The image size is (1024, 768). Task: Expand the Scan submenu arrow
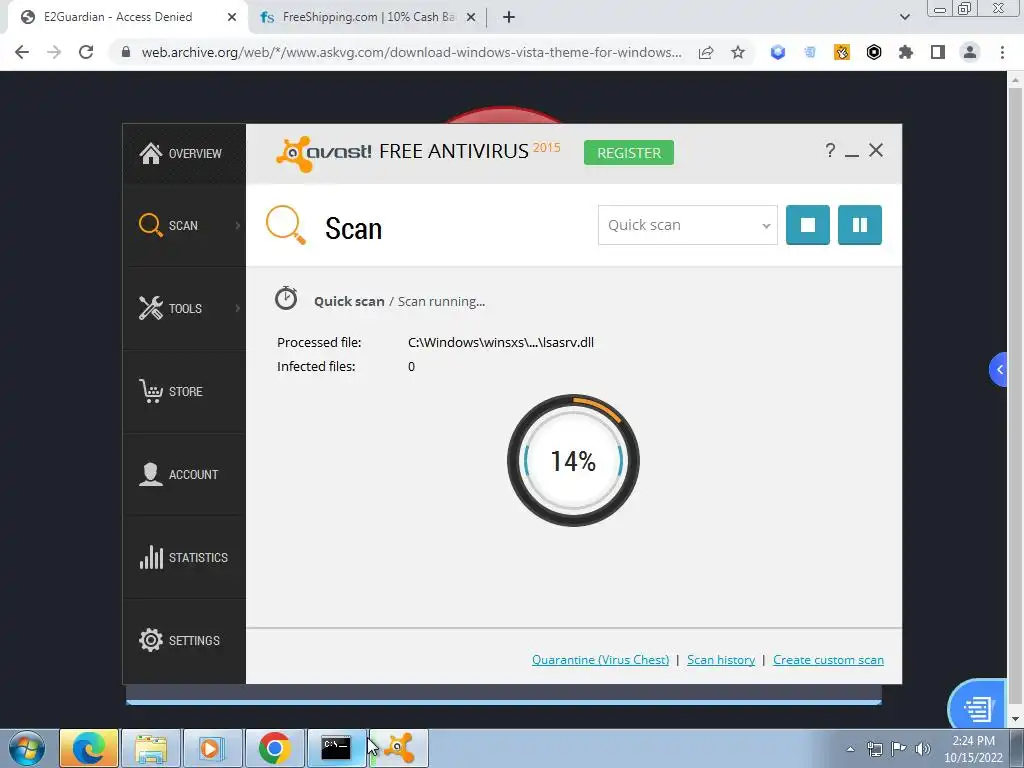click(238, 225)
